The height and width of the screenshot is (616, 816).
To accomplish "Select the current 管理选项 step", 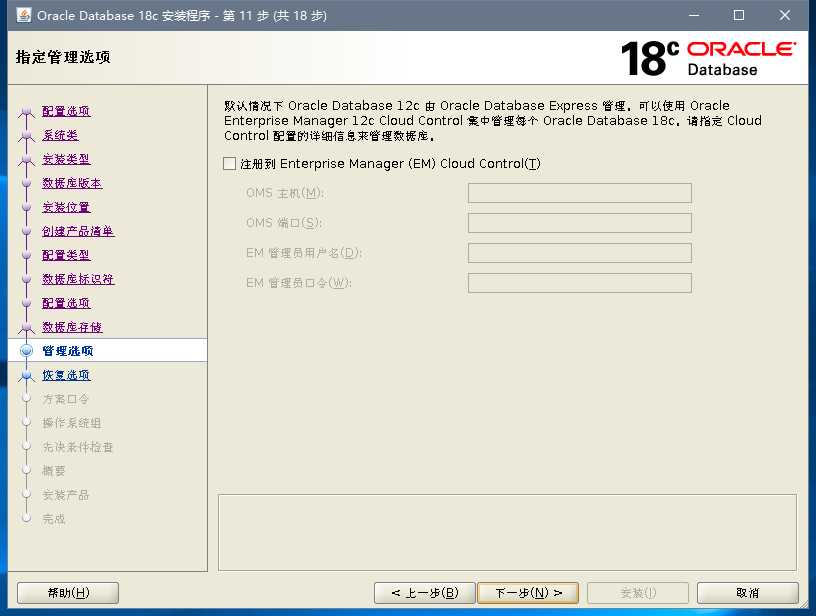I will 68,351.
